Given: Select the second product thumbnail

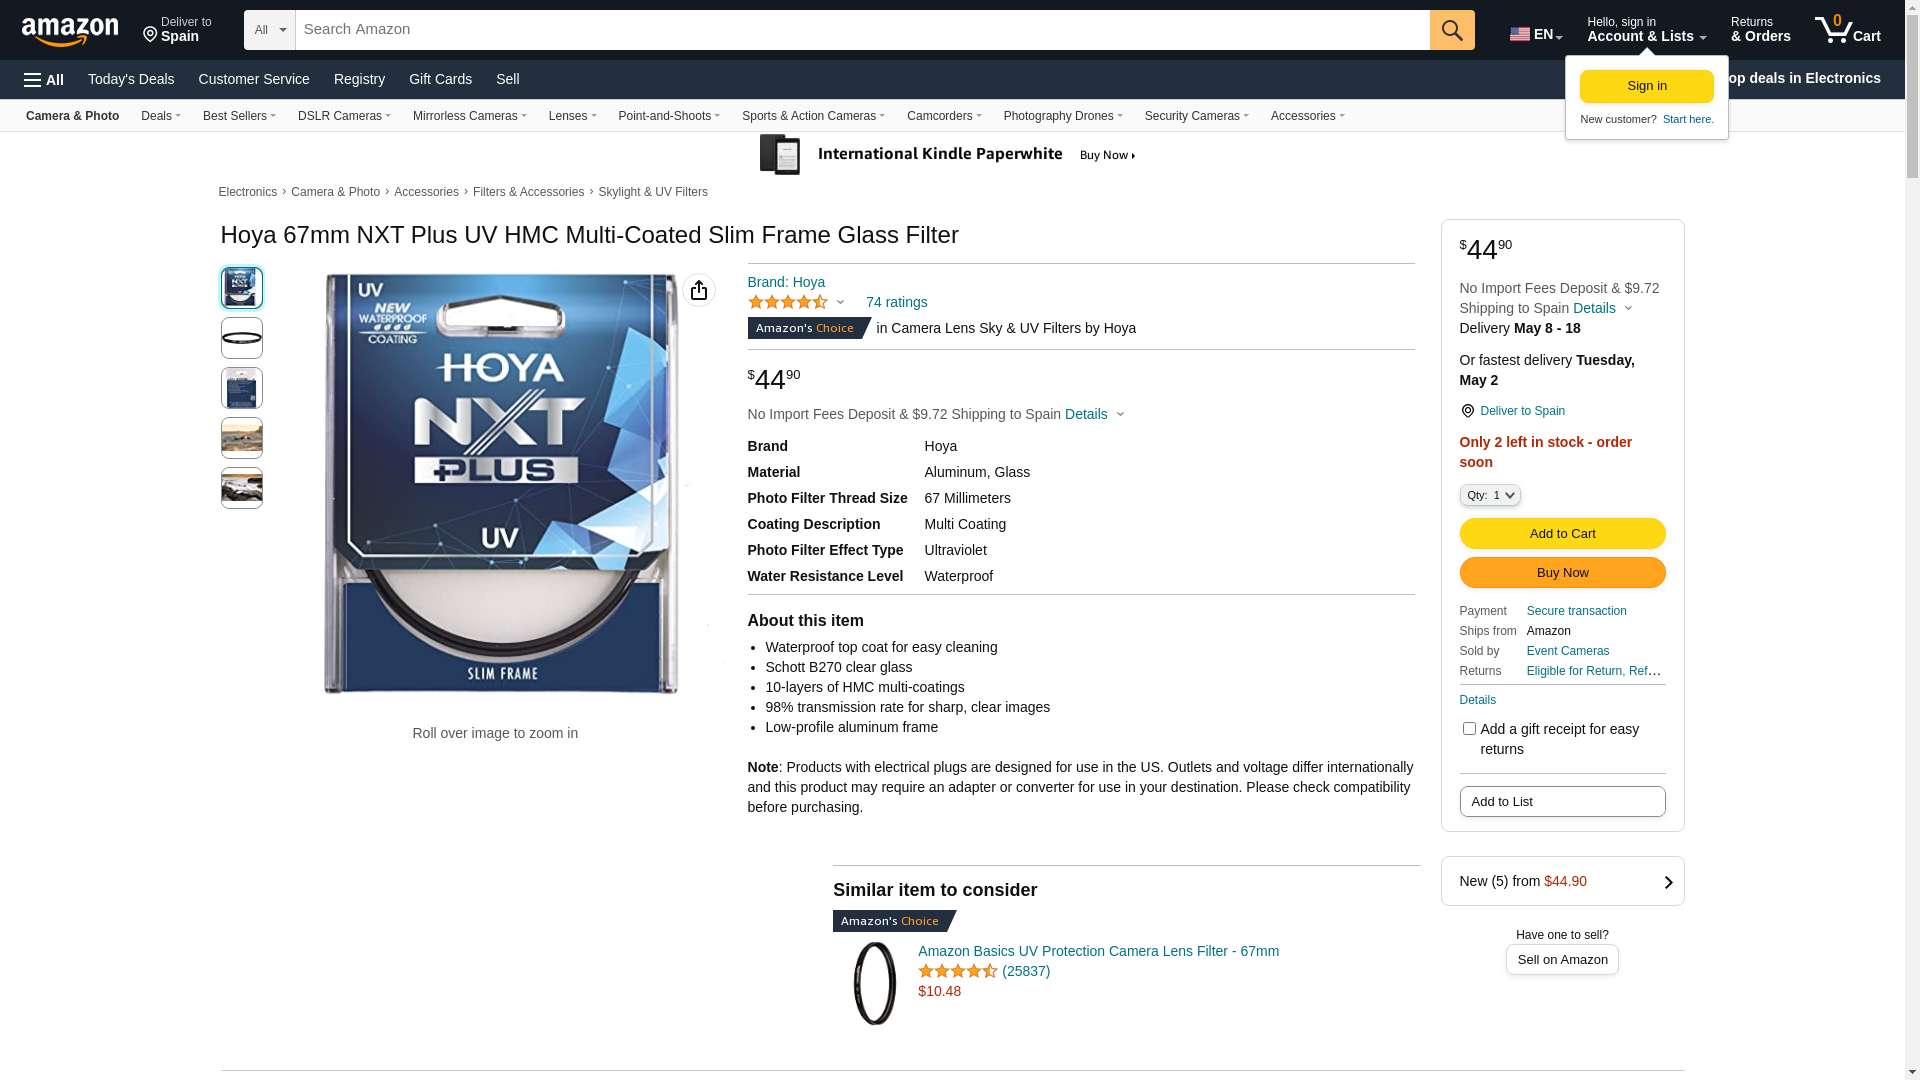Looking at the screenshot, I should (242, 338).
